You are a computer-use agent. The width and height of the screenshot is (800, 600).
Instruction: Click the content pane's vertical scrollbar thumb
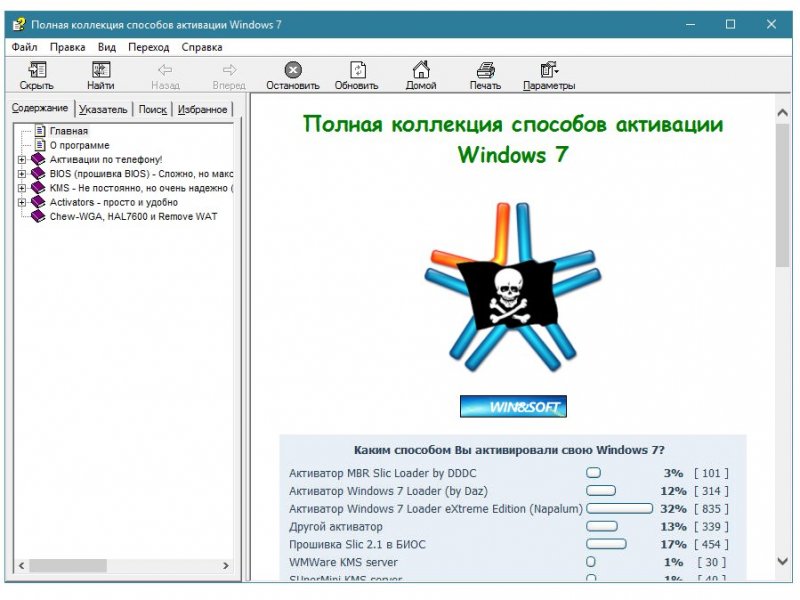click(x=783, y=195)
